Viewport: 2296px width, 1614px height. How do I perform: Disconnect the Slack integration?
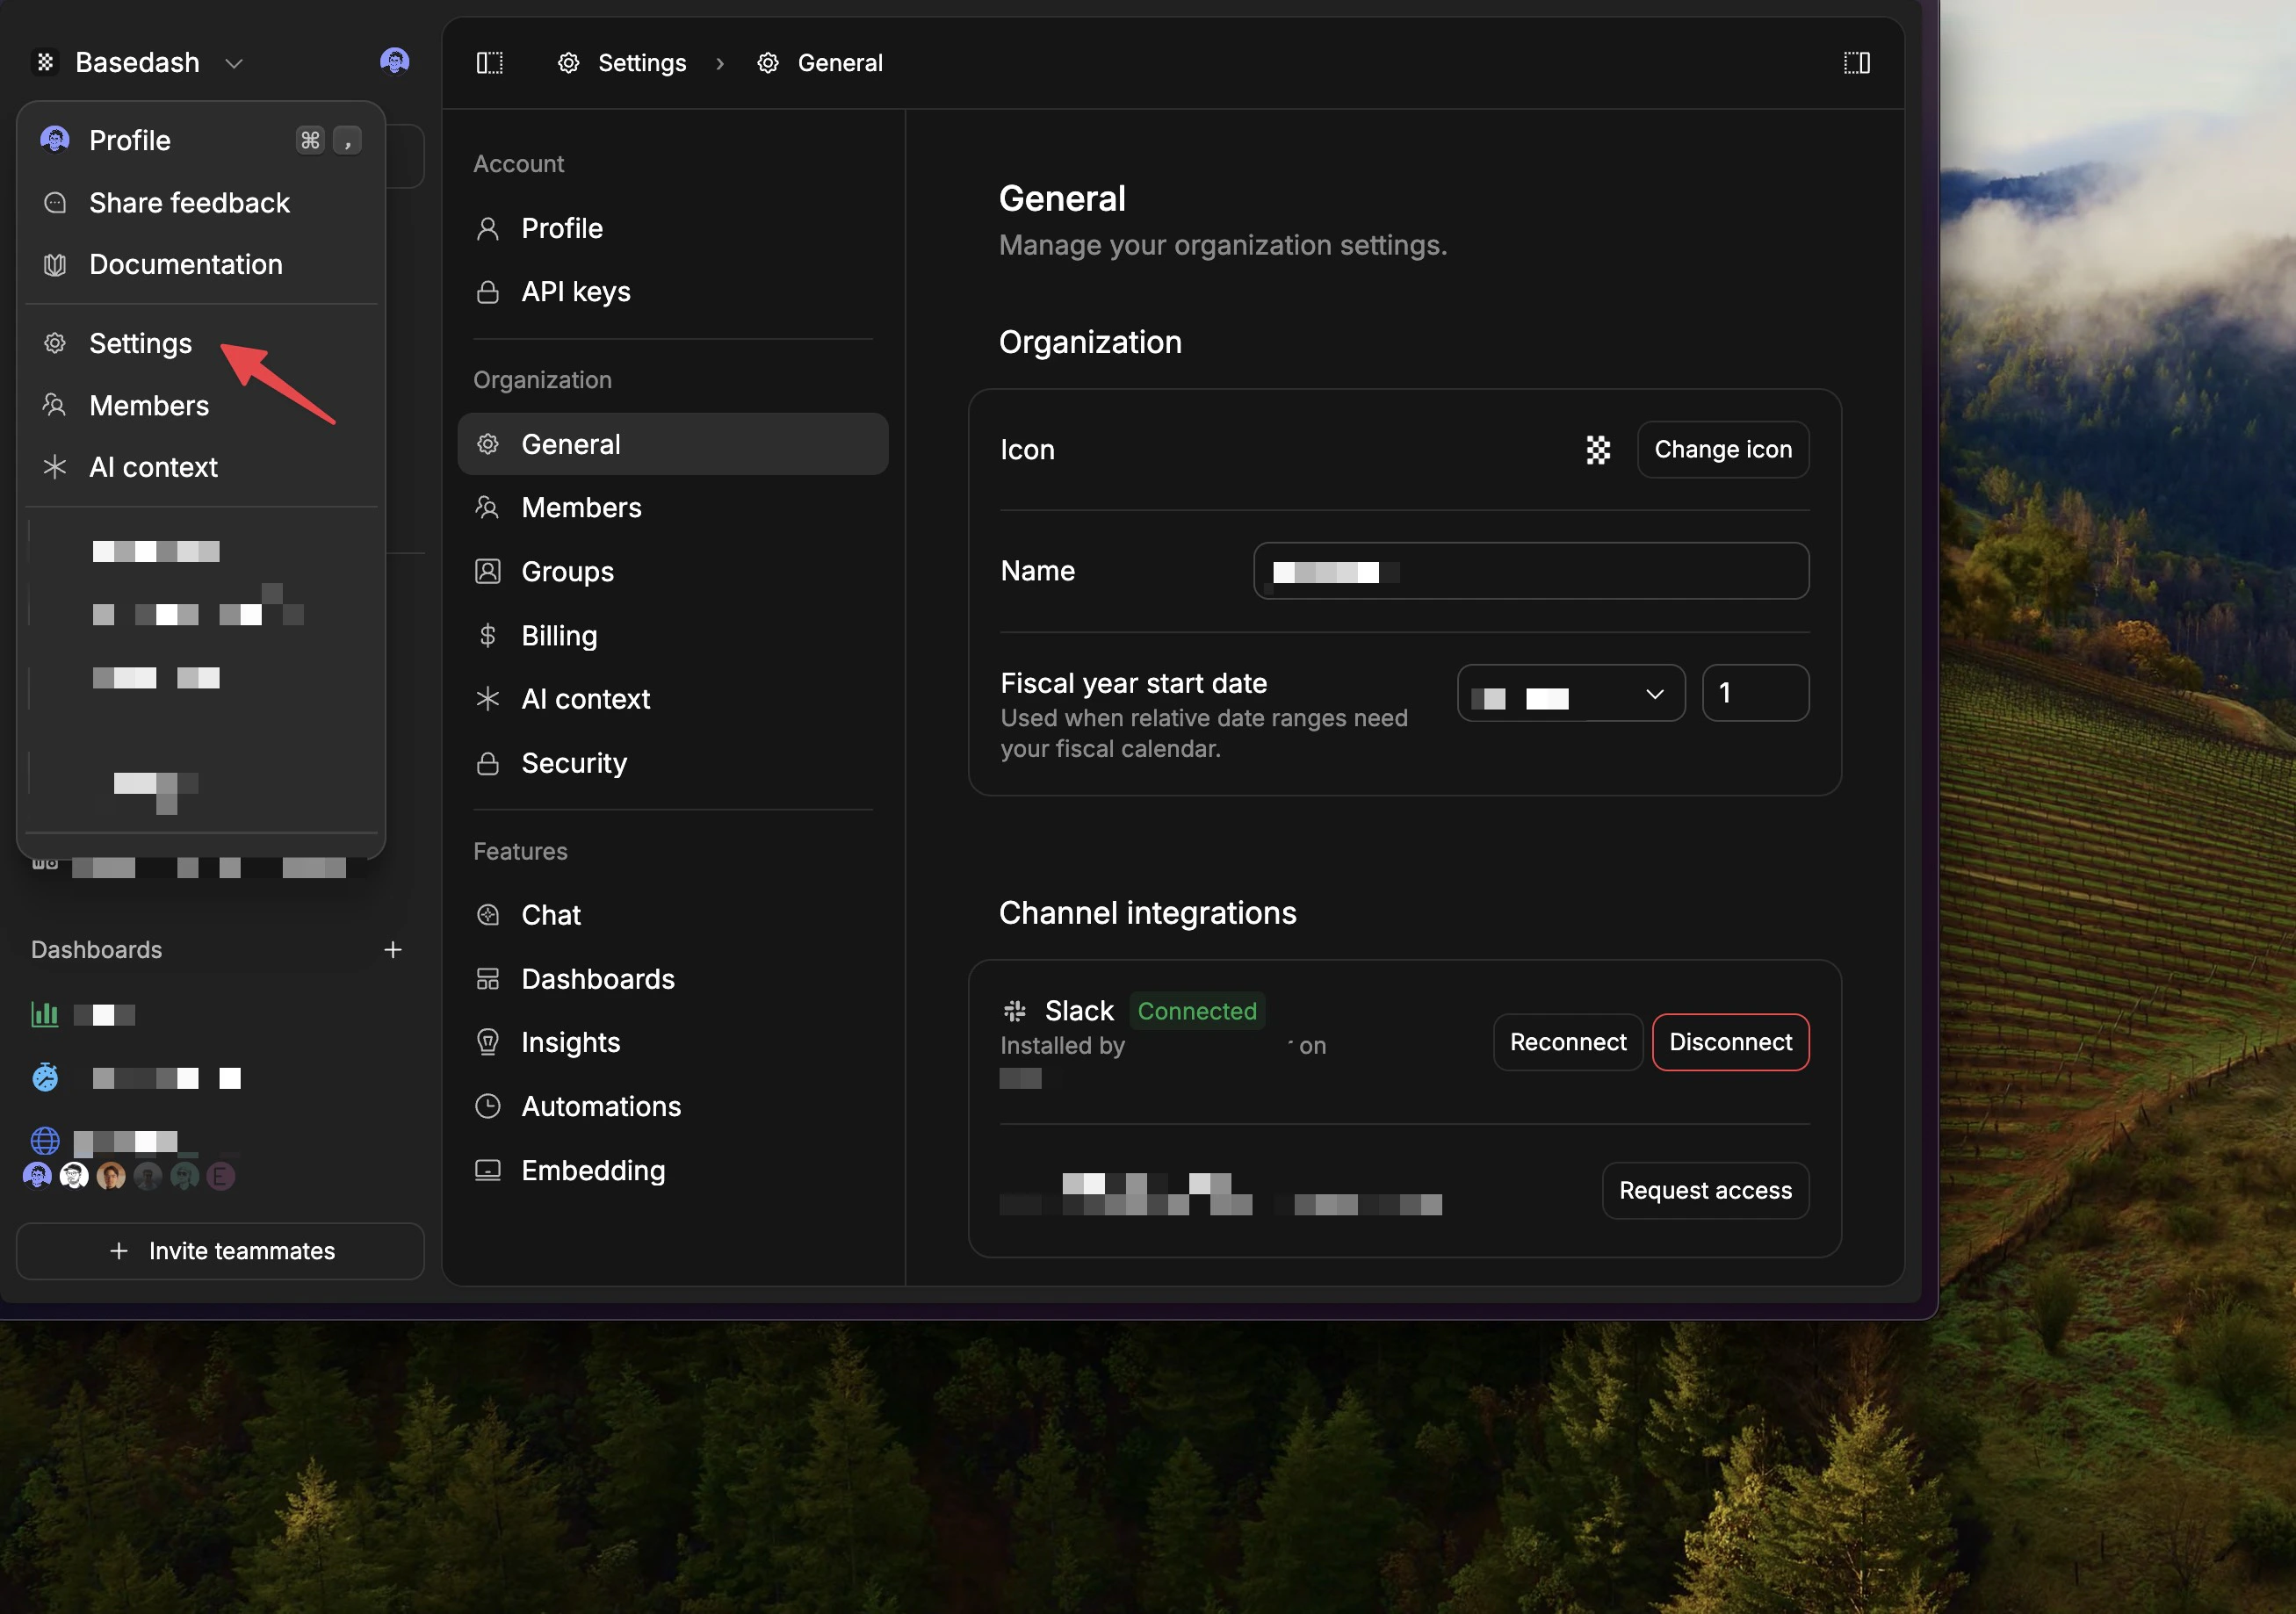[x=1730, y=1042]
